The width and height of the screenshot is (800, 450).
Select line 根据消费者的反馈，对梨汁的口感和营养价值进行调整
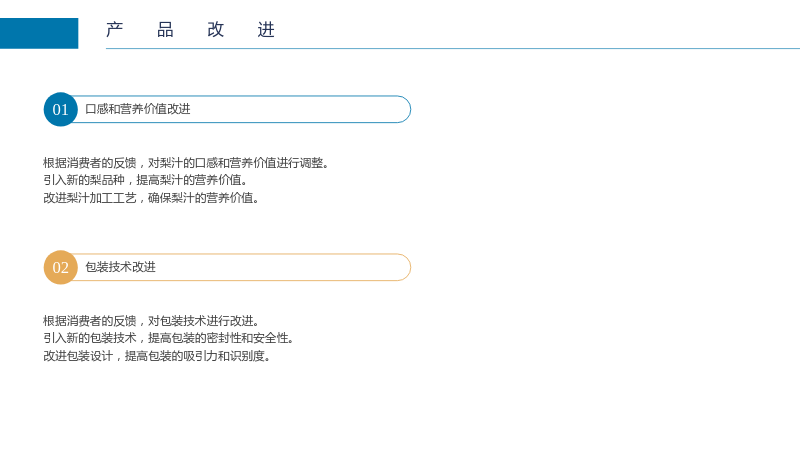pyautogui.click(x=186, y=163)
